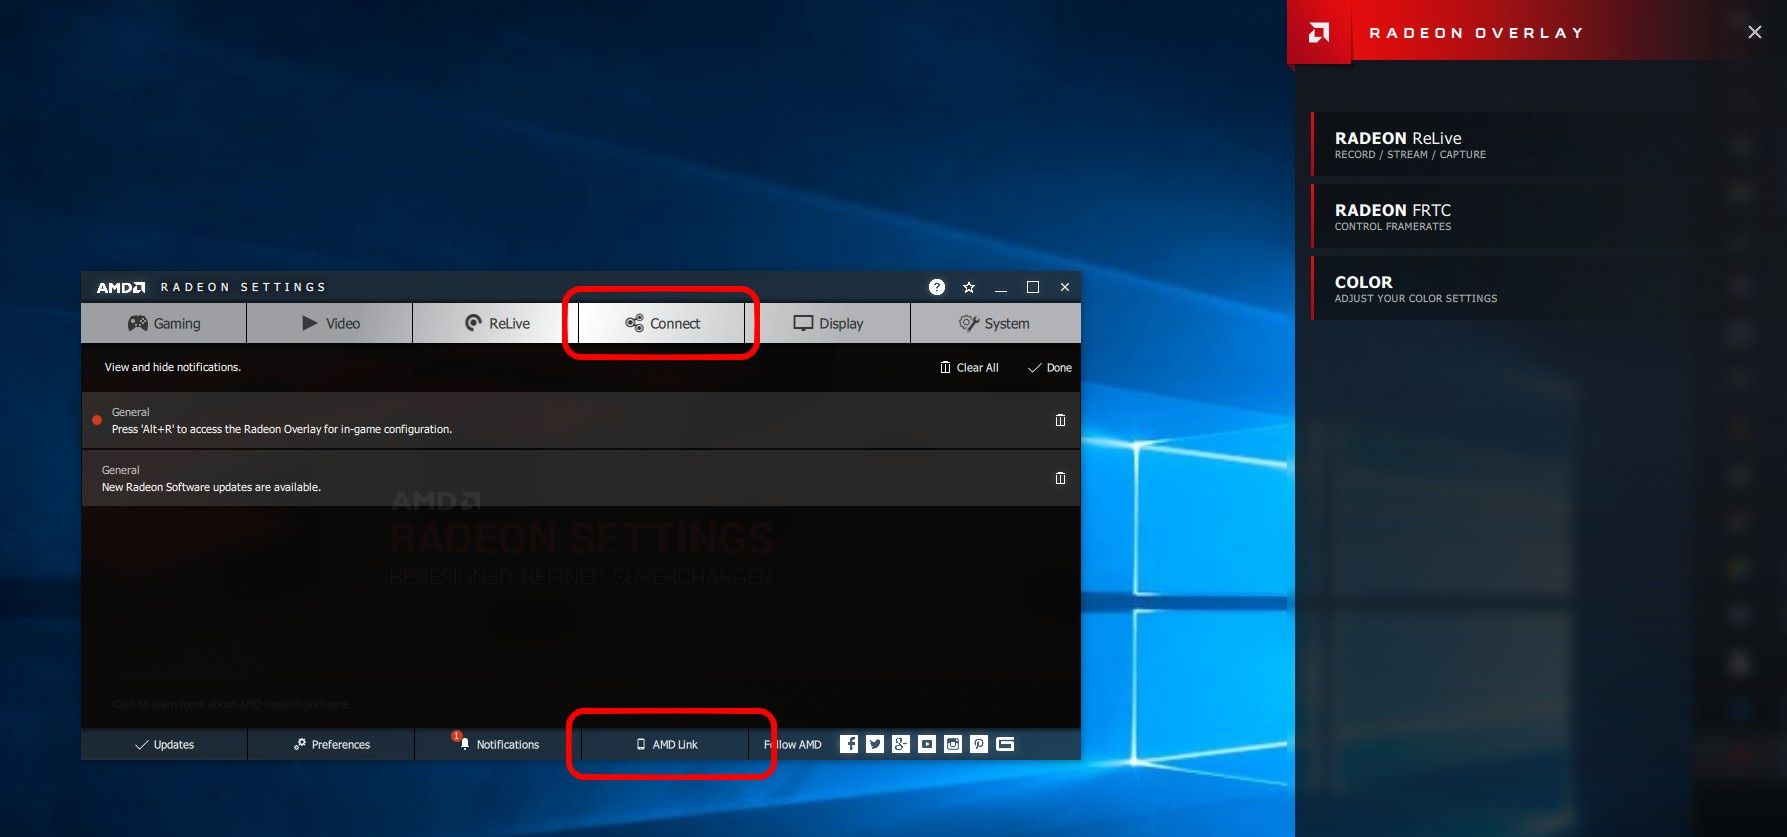1787x837 pixels.
Task: Maximize the Radeon Settings window
Action: point(1033,287)
